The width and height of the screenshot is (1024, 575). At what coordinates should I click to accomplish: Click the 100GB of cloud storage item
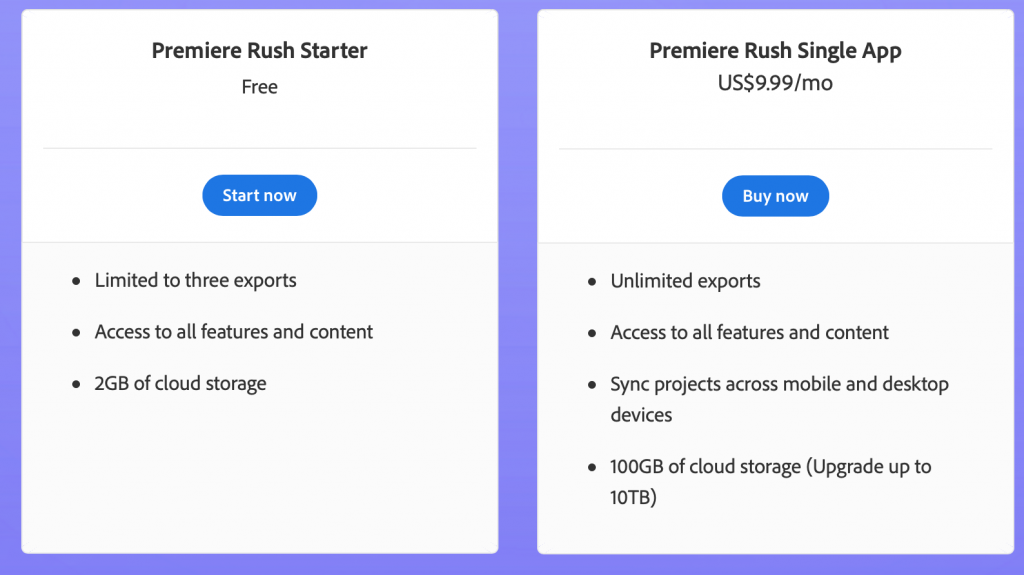tap(771, 482)
